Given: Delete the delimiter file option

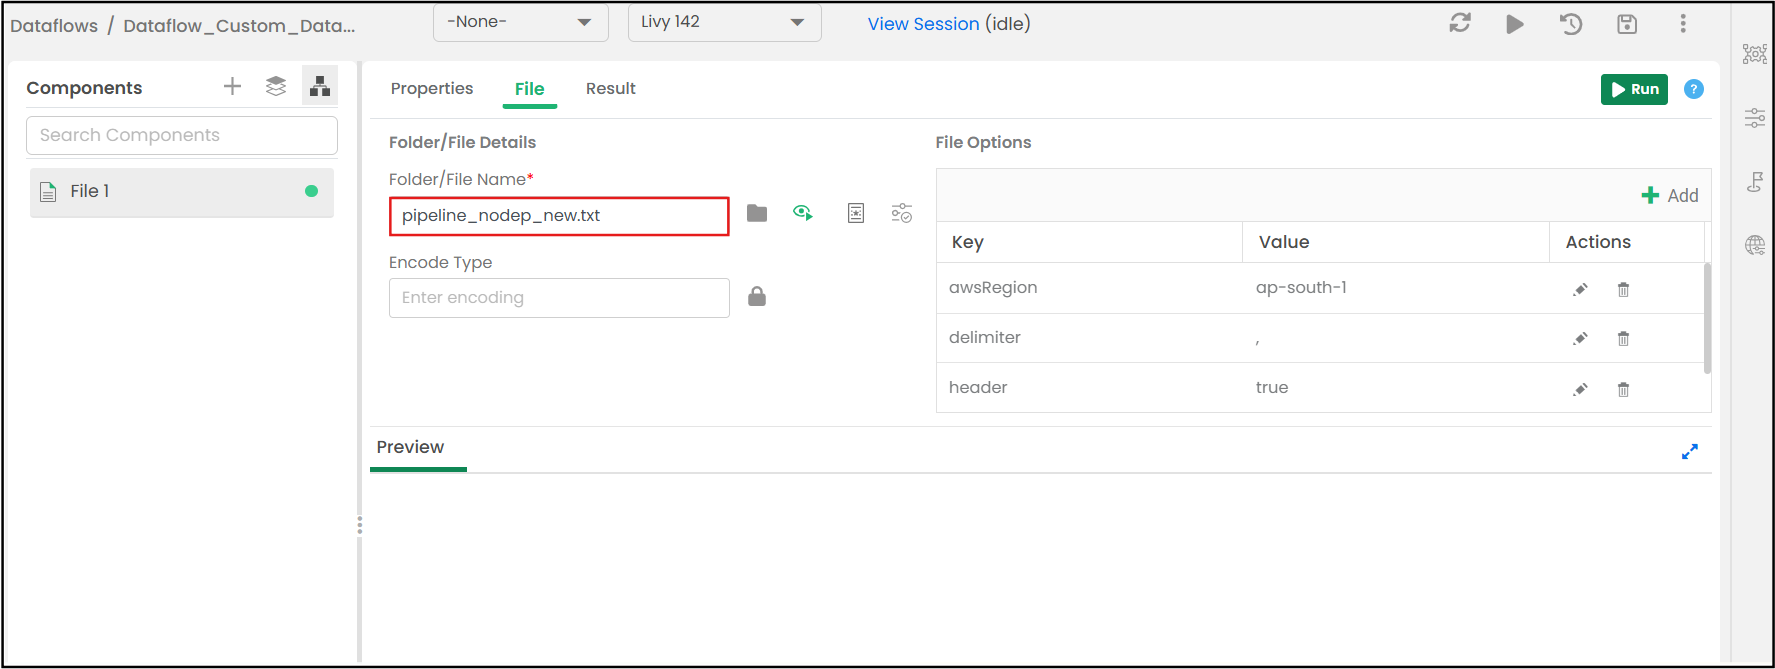Looking at the screenshot, I should [x=1624, y=338].
